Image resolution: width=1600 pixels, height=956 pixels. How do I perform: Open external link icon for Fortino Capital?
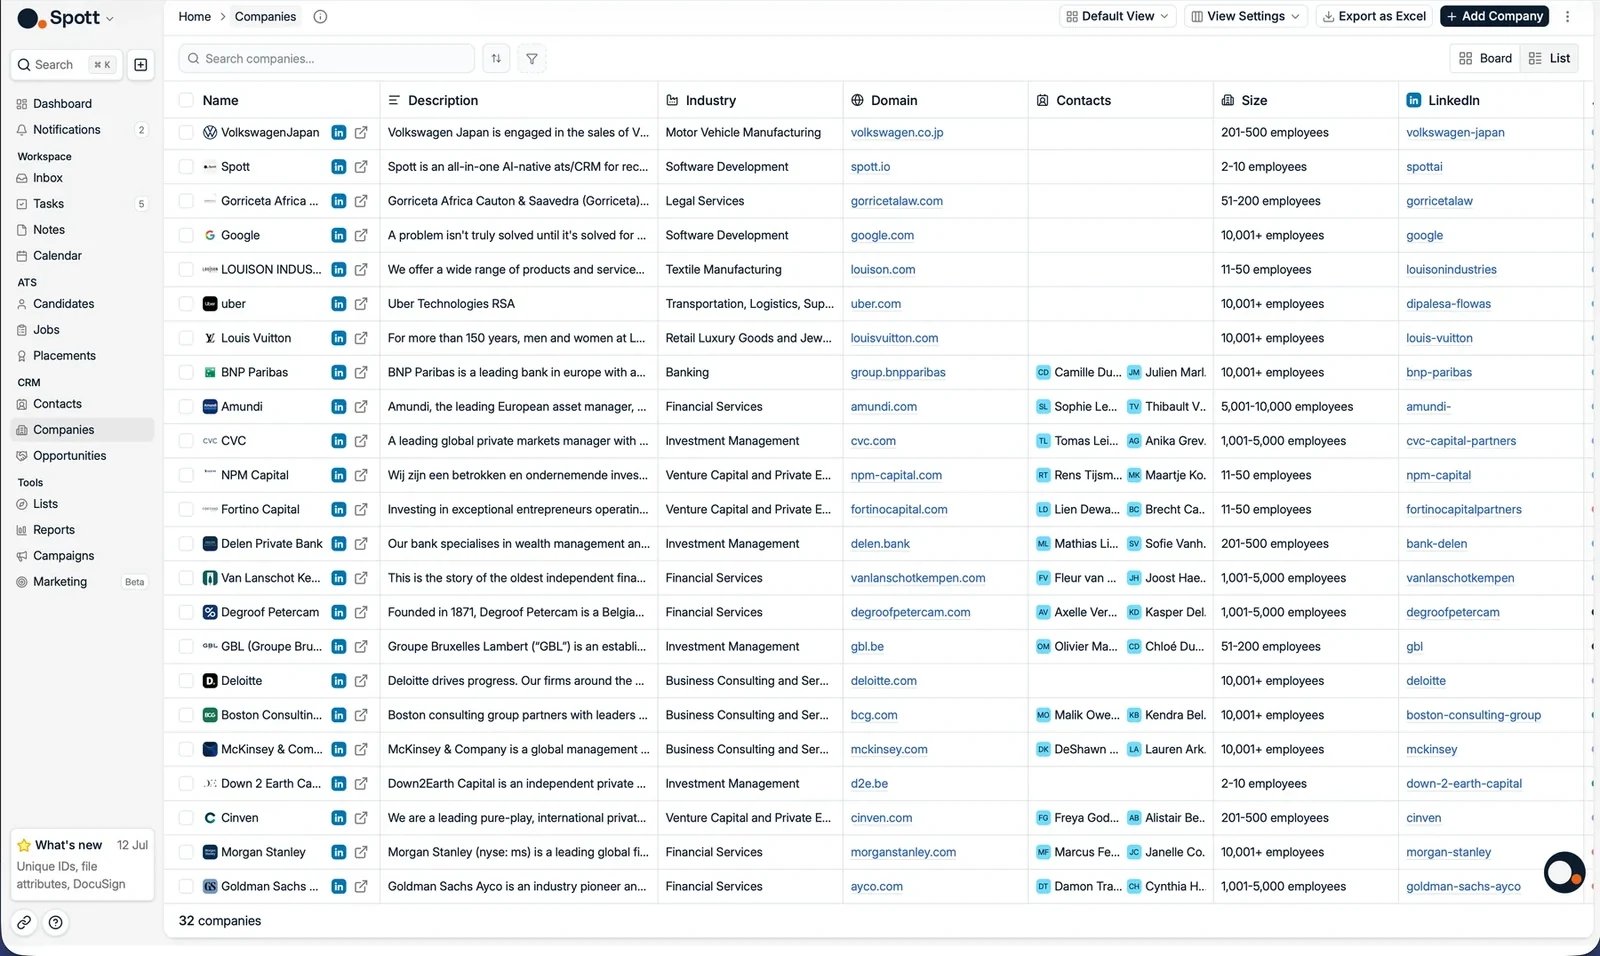(x=361, y=510)
